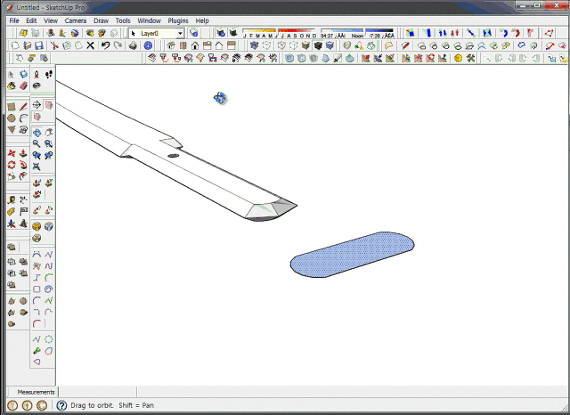570x415 pixels.
Task: Click the New file icon
Action: (15, 45)
